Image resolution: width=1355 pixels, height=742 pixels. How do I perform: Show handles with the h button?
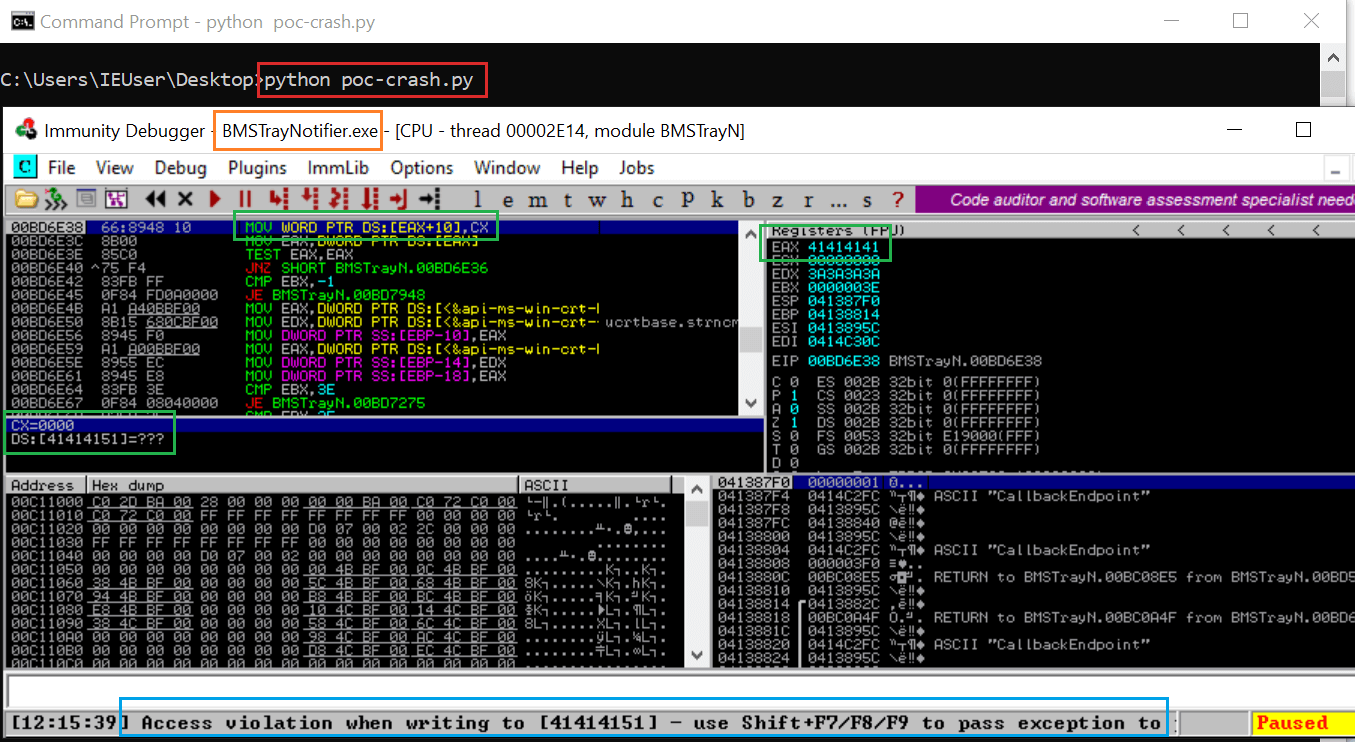coord(627,200)
